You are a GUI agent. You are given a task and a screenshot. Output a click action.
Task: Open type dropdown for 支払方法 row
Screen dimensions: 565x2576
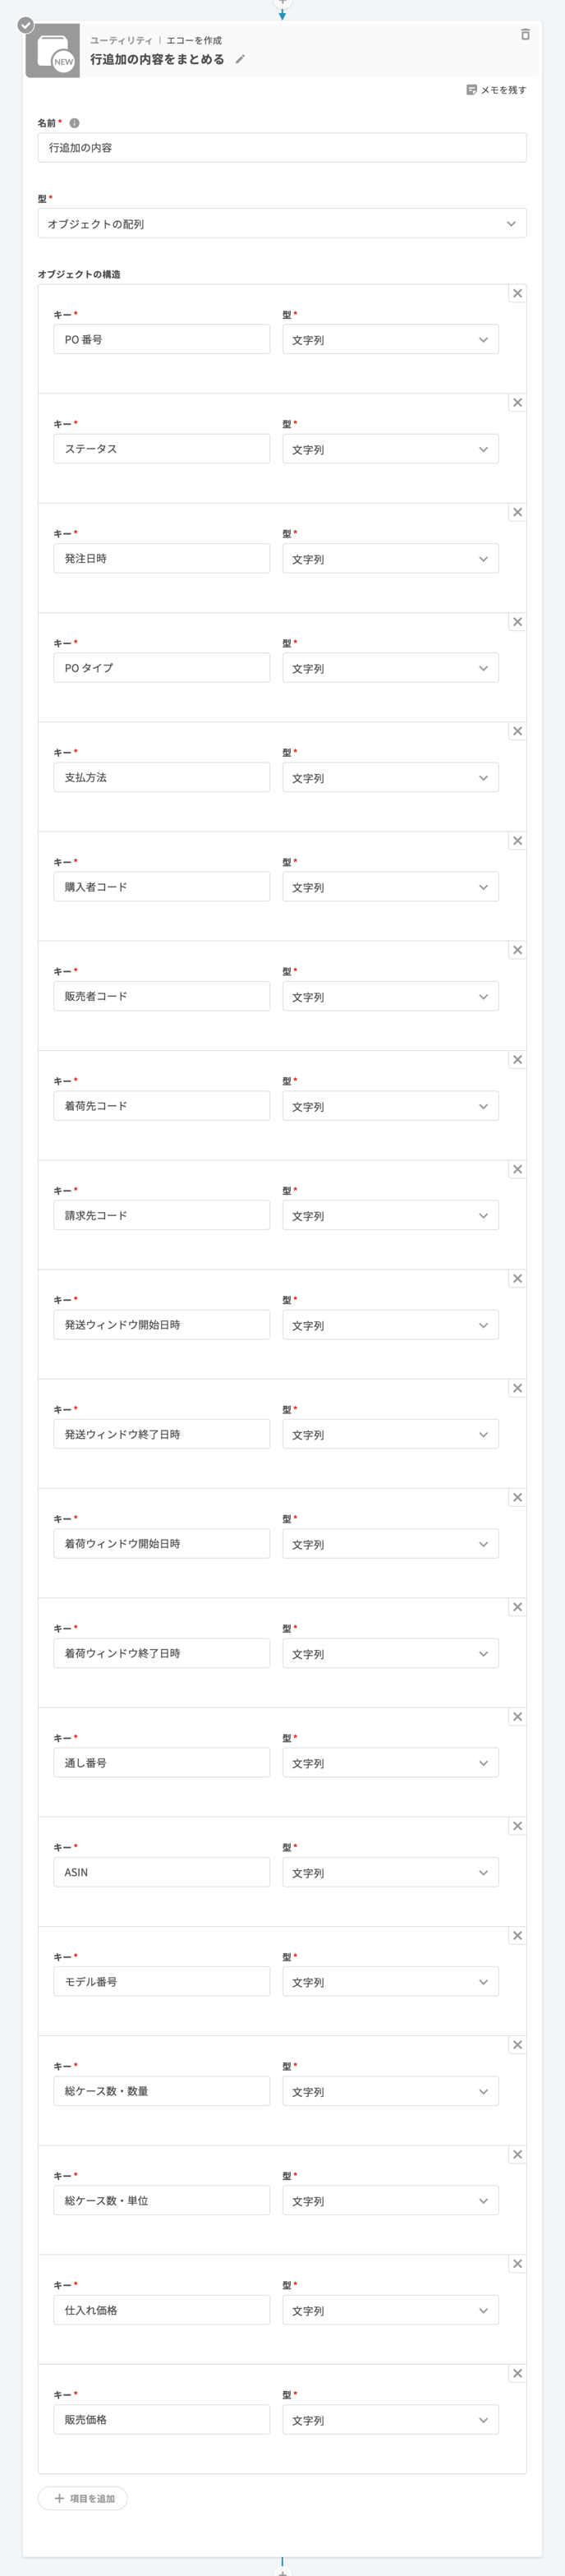(390, 778)
